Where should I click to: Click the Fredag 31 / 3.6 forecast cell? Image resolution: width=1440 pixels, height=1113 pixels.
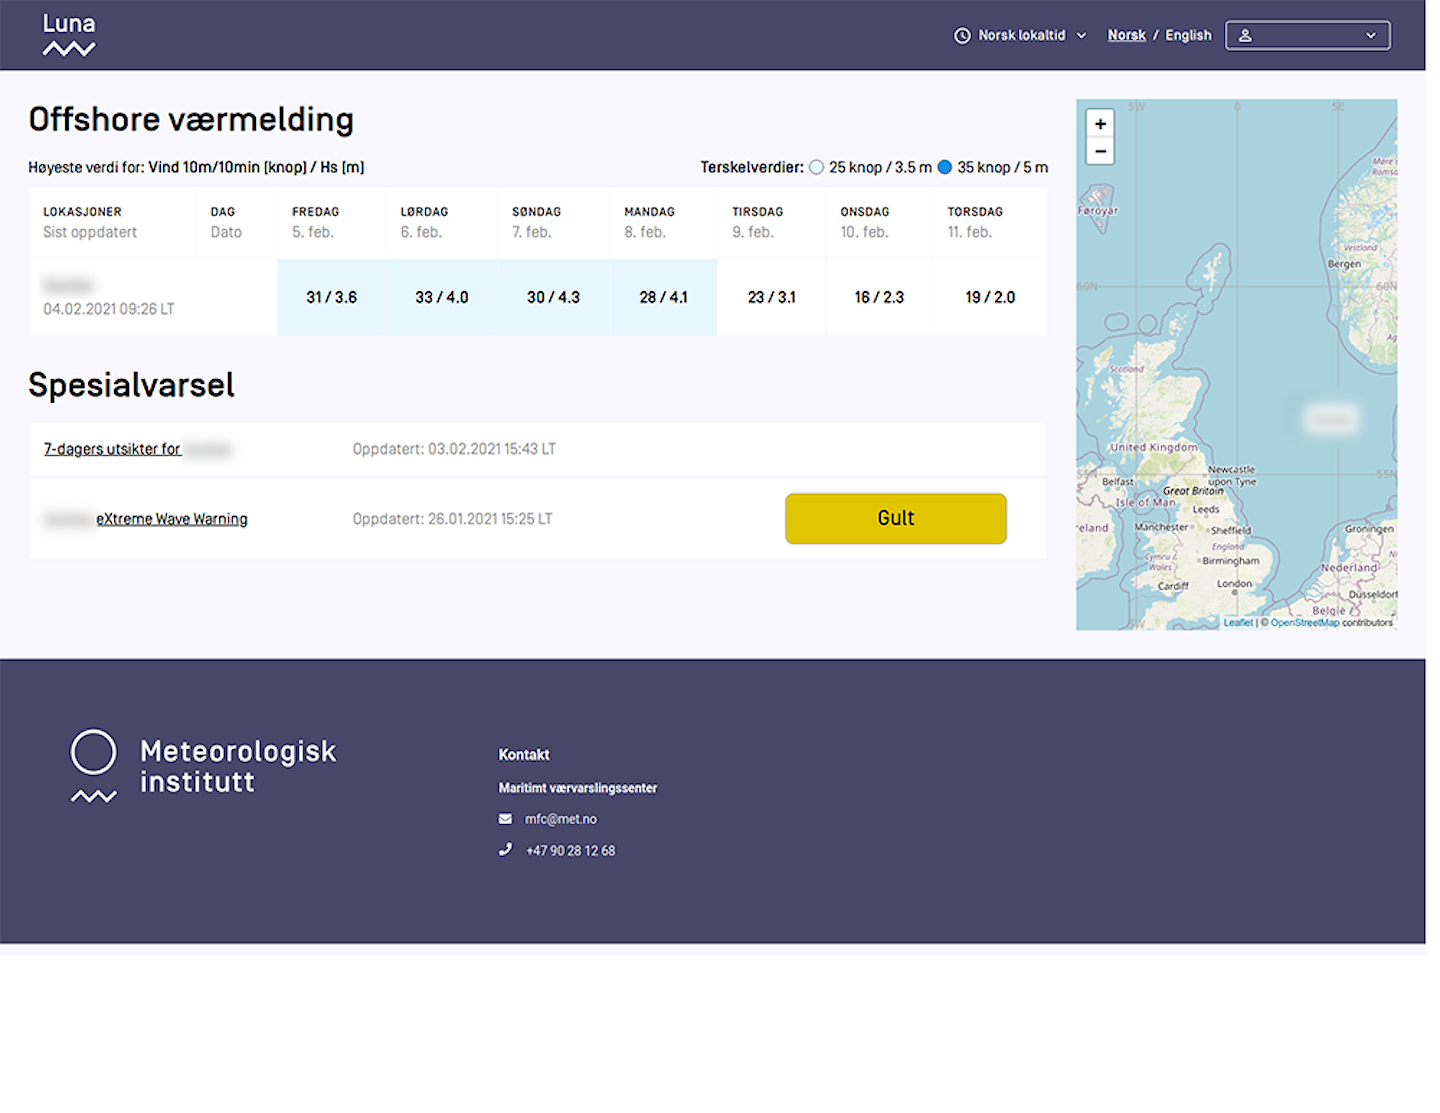331,298
